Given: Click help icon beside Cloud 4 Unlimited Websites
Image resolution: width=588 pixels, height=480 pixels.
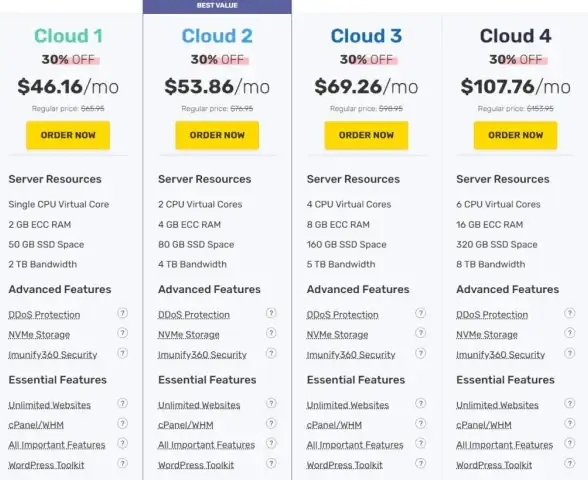Looking at the screenshot, I should (x=570, y=403).
